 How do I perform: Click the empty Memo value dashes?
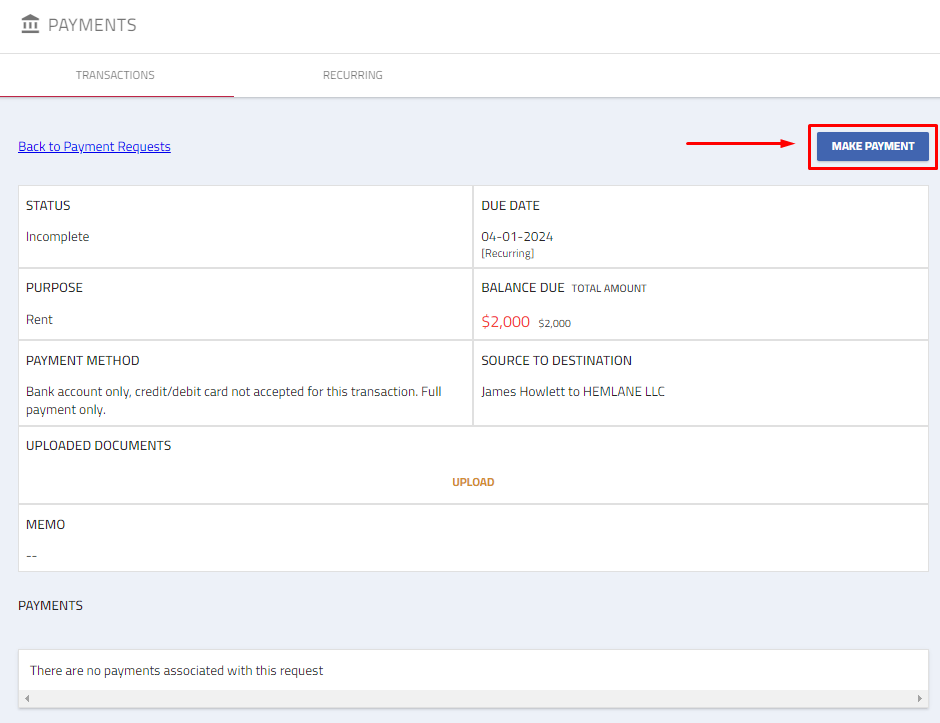[x=32, y=555]
